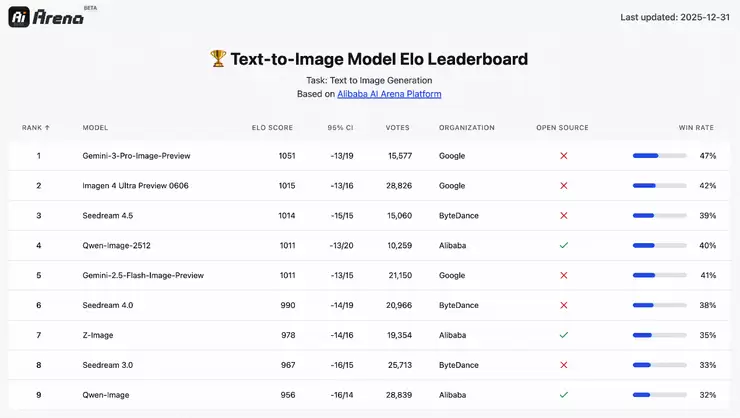
Task: Click the green checkmark in Z-Image row
Action: coord(564,335)
